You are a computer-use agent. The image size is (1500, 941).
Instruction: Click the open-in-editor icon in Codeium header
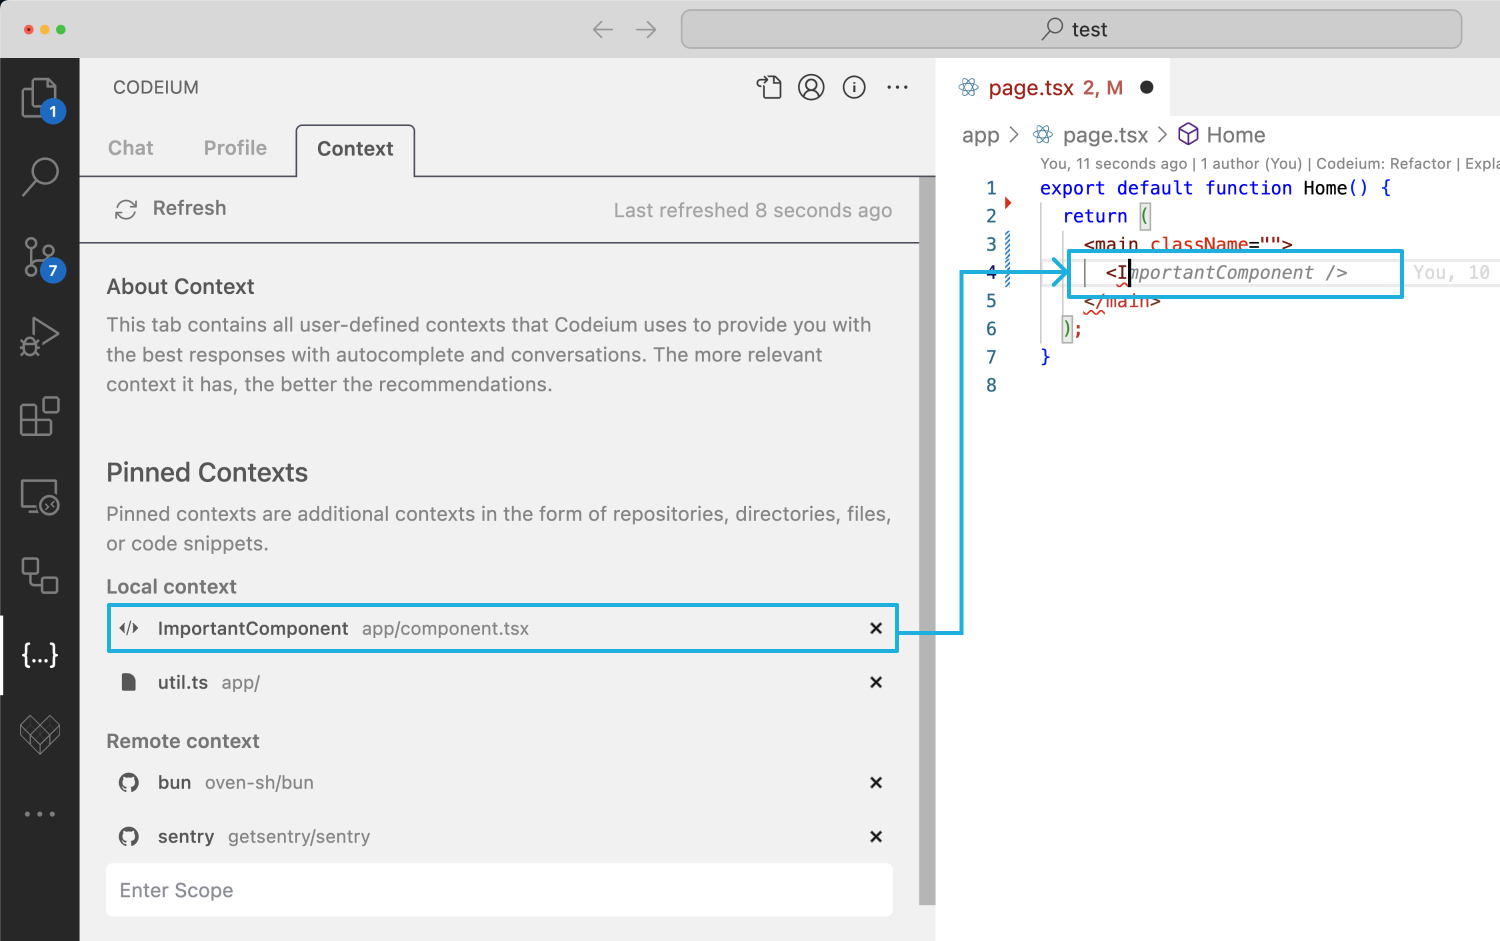click(x=769, y=88)
